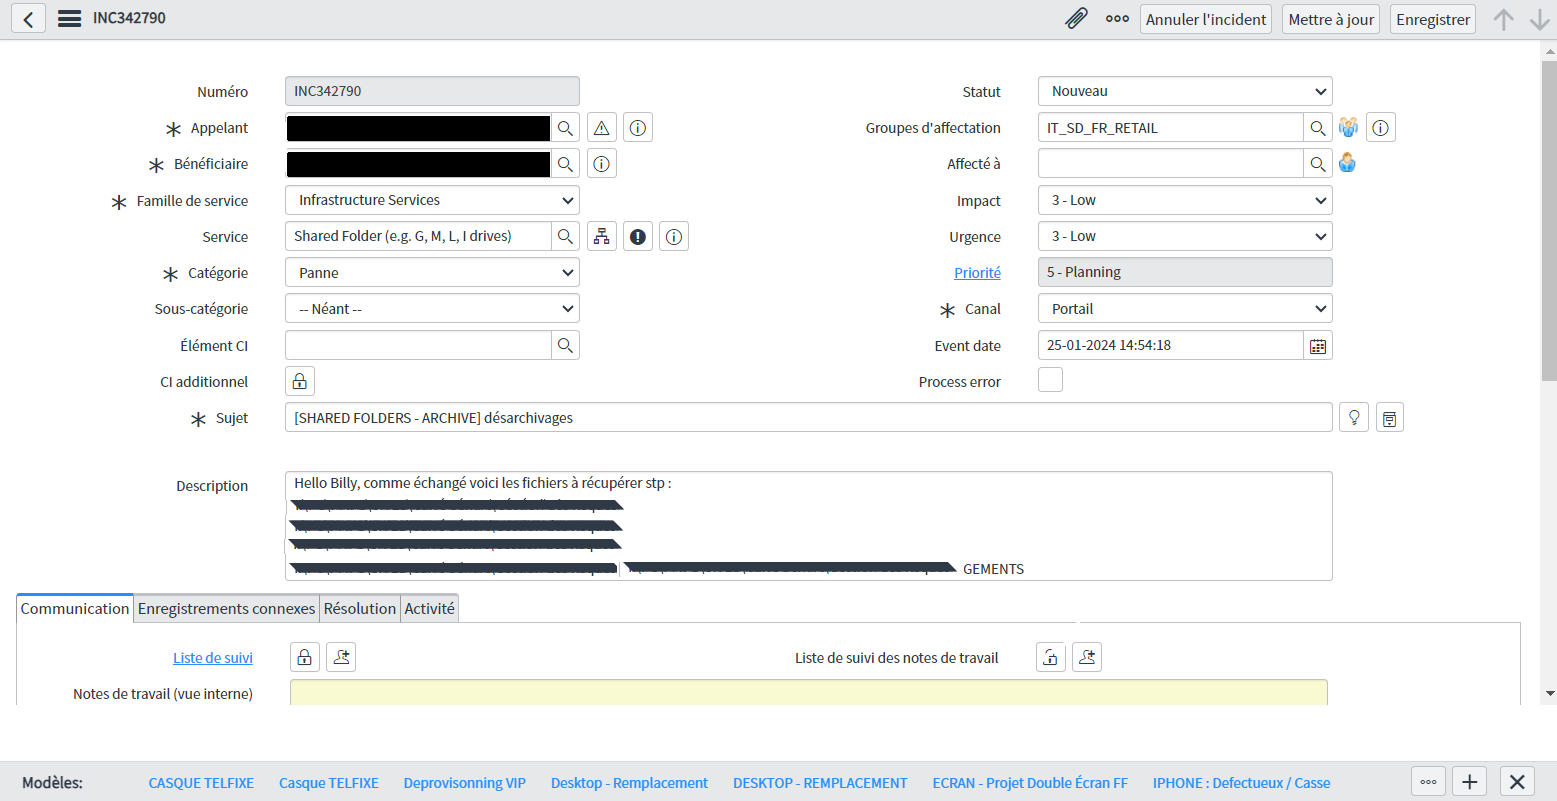Unlock the CI additionnel lock icon
Viewport: 1557px width, 801px height.
tap(300, 382)
